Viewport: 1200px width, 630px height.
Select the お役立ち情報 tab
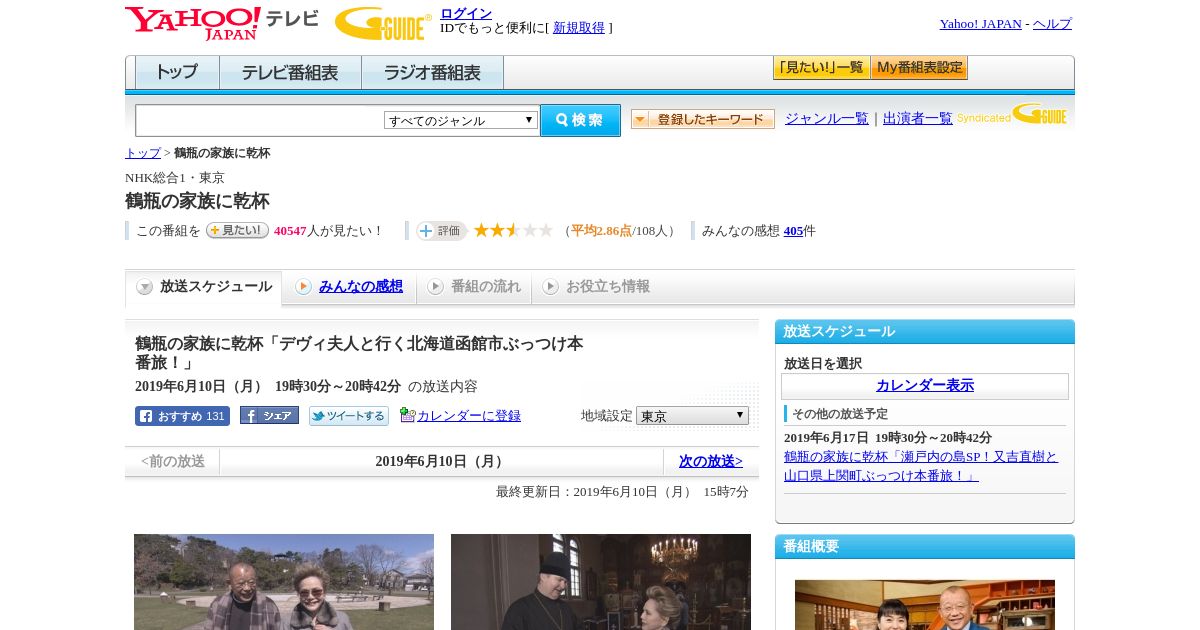[x=596, y=287]
